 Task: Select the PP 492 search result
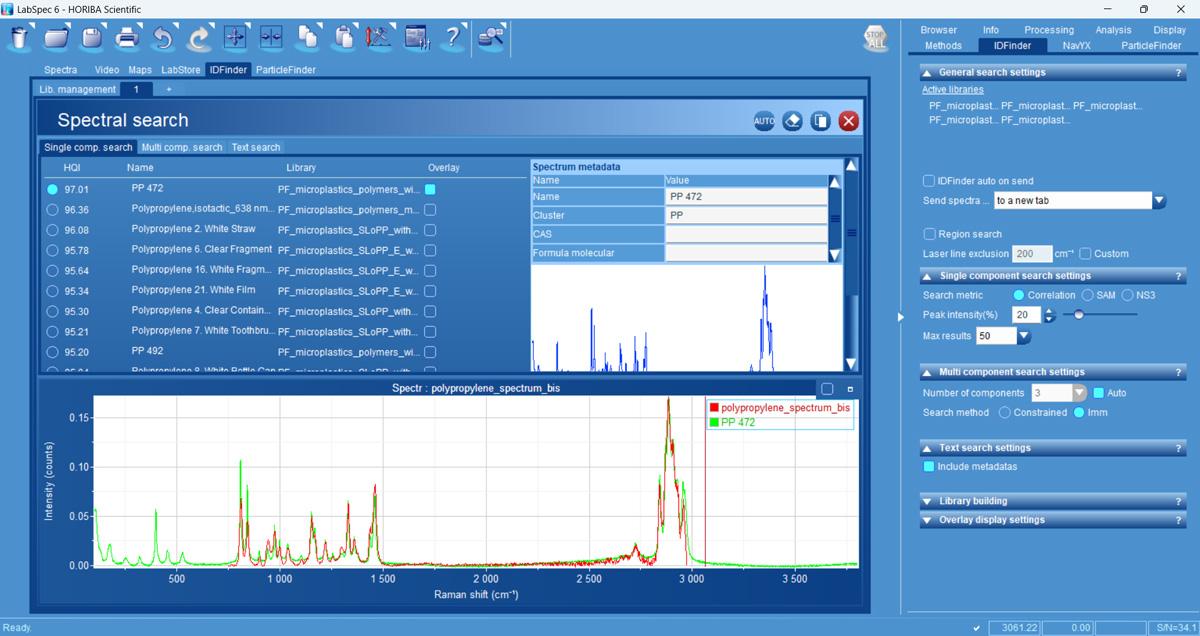click(x=147, y=351)
